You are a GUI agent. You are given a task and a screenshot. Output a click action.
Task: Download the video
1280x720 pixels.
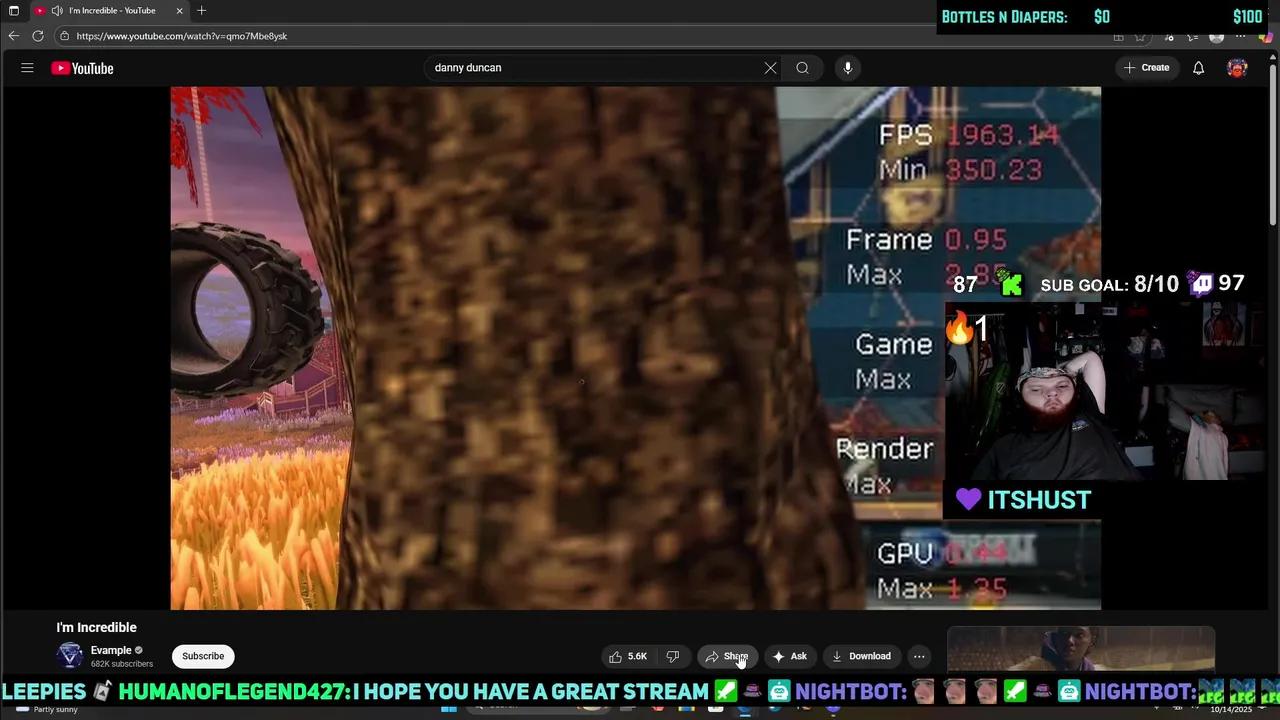coord(861,656)
